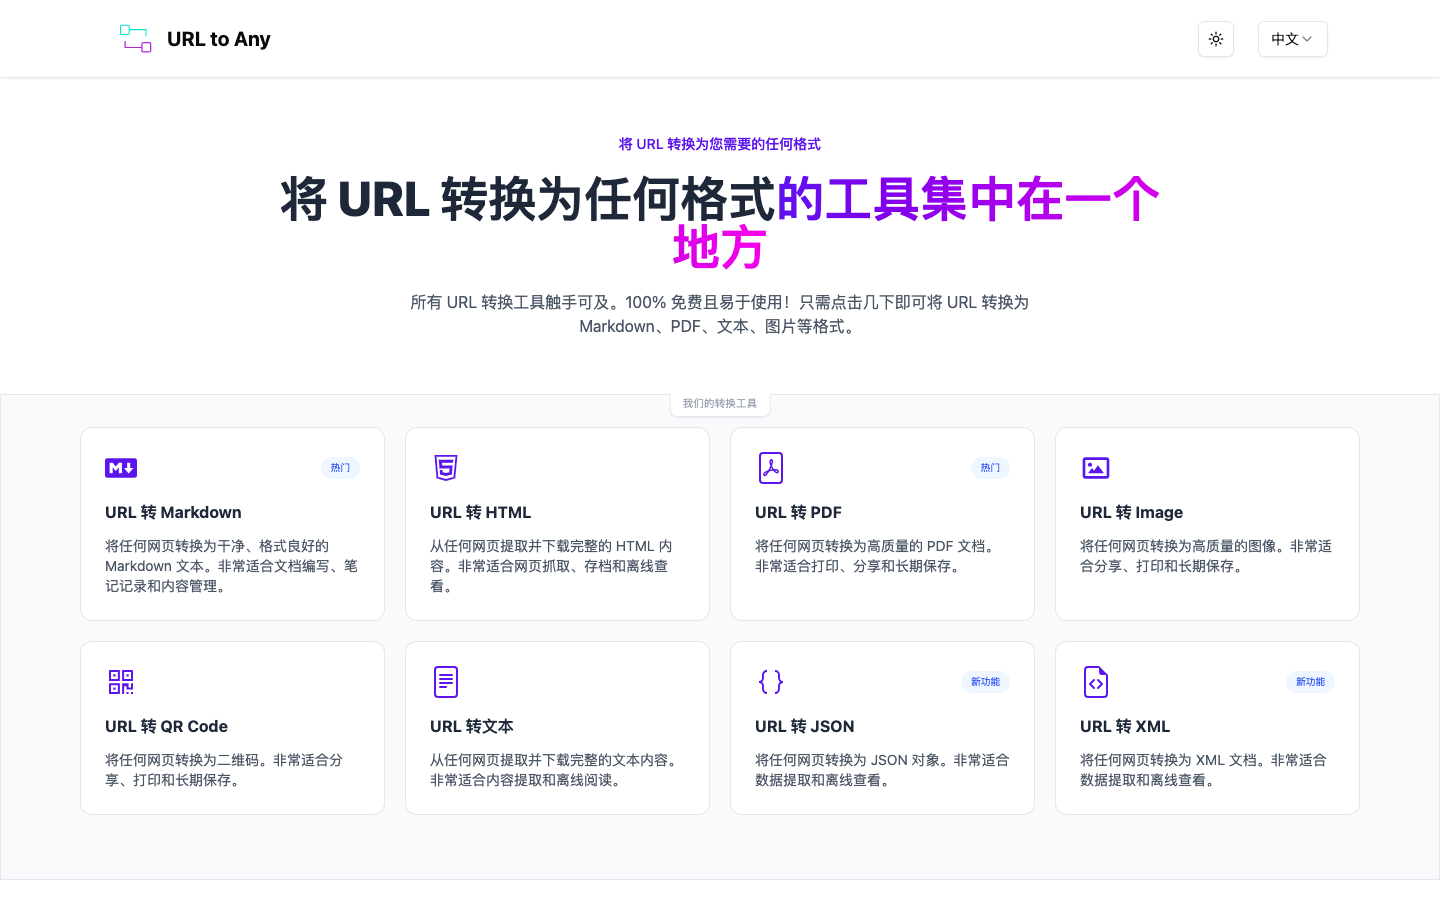The width and height of the screenshot is (1440, 900).
Task: Click the 新功能 badge on the XML card
Action: (x=1310, y=682)
